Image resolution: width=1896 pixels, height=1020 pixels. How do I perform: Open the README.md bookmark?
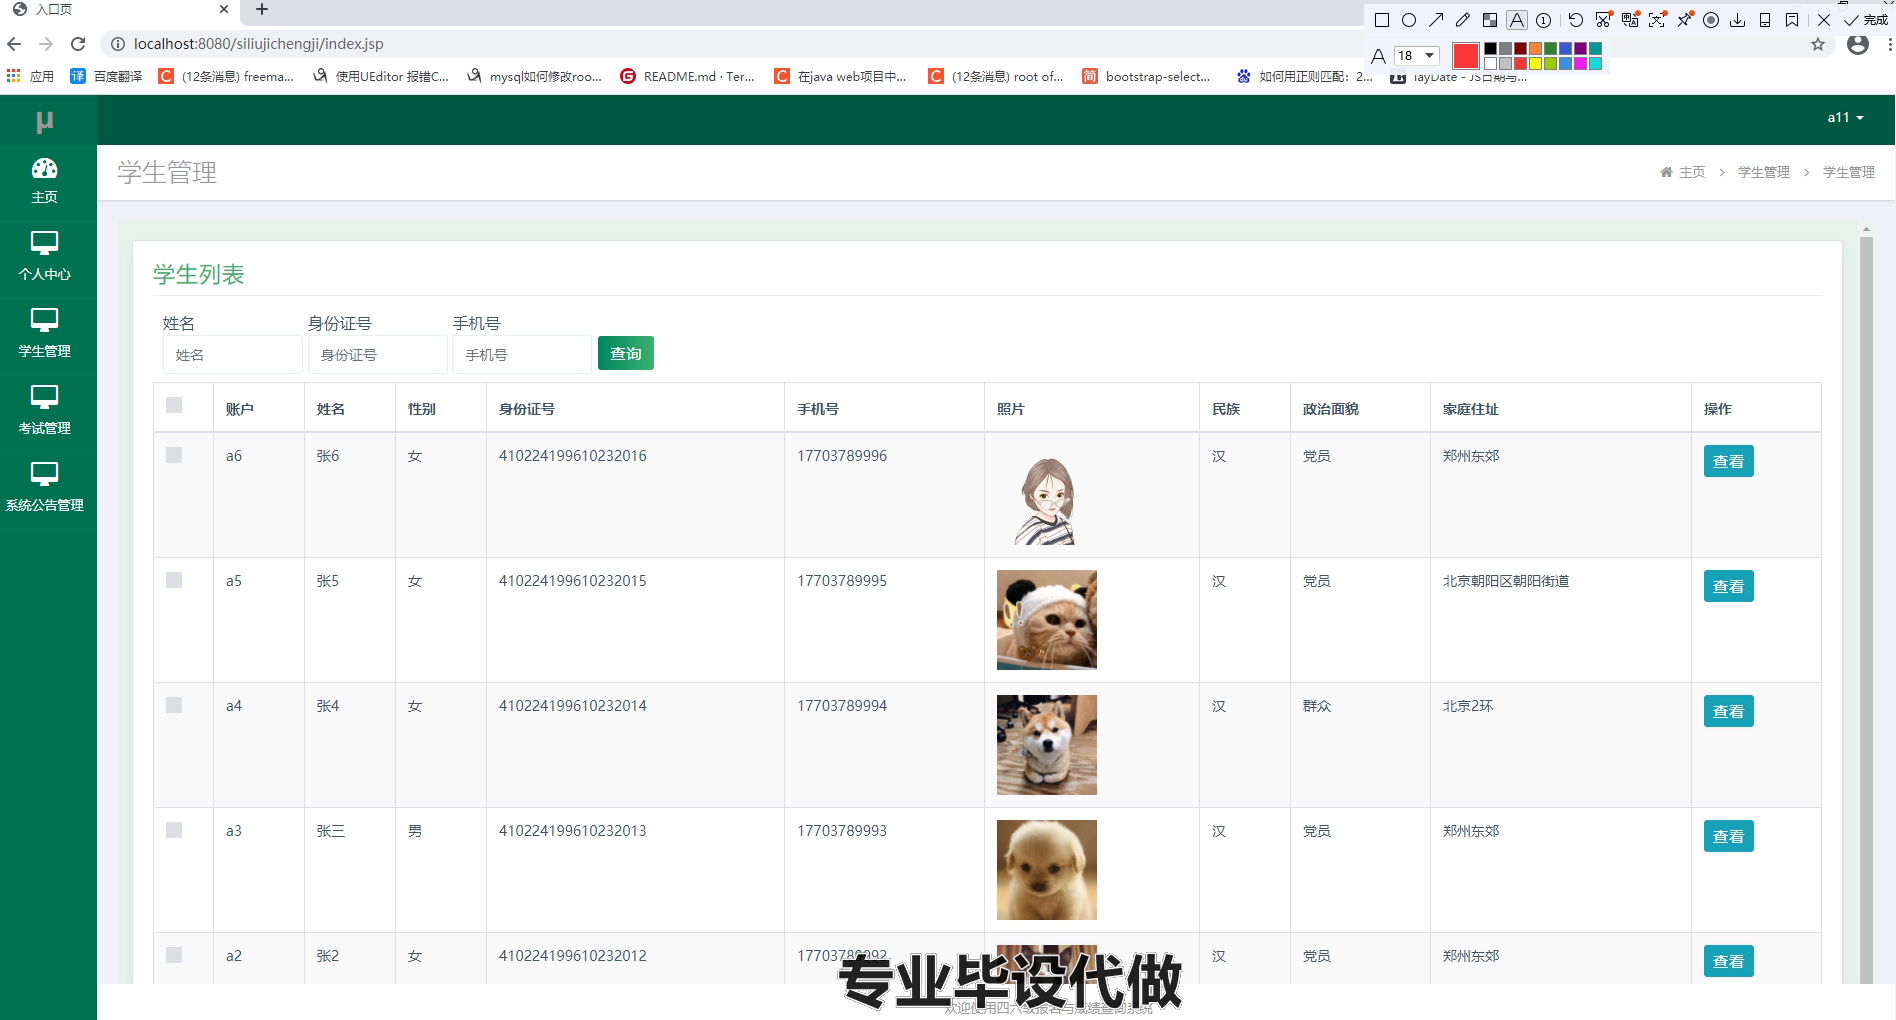688,76
